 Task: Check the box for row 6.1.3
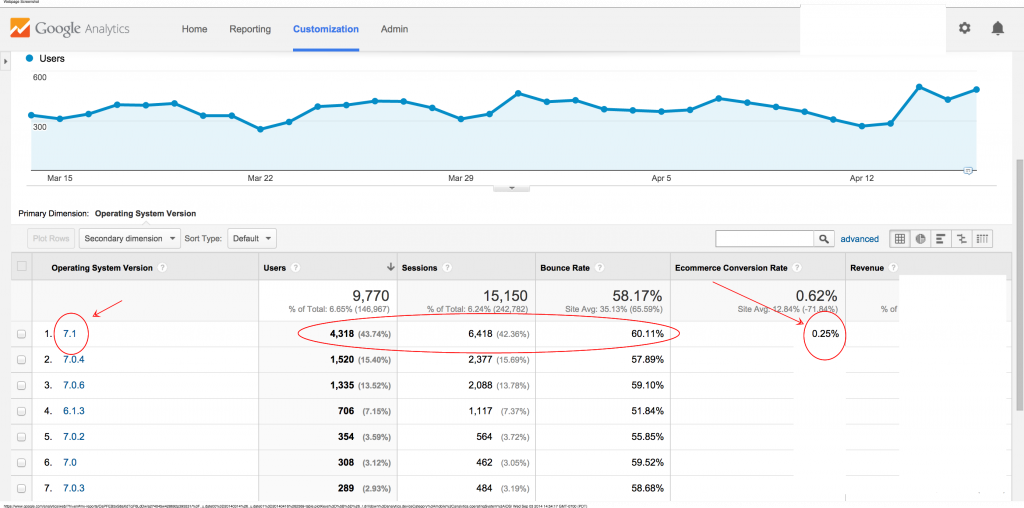click(22, 411)
